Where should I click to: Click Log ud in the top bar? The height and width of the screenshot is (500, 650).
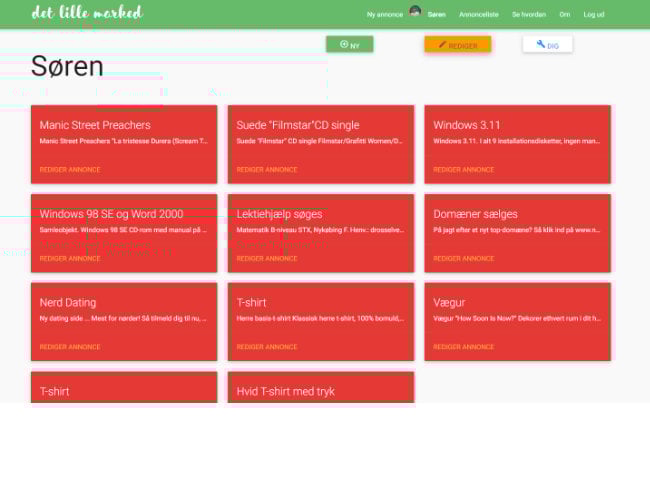(x=594, y=15)
